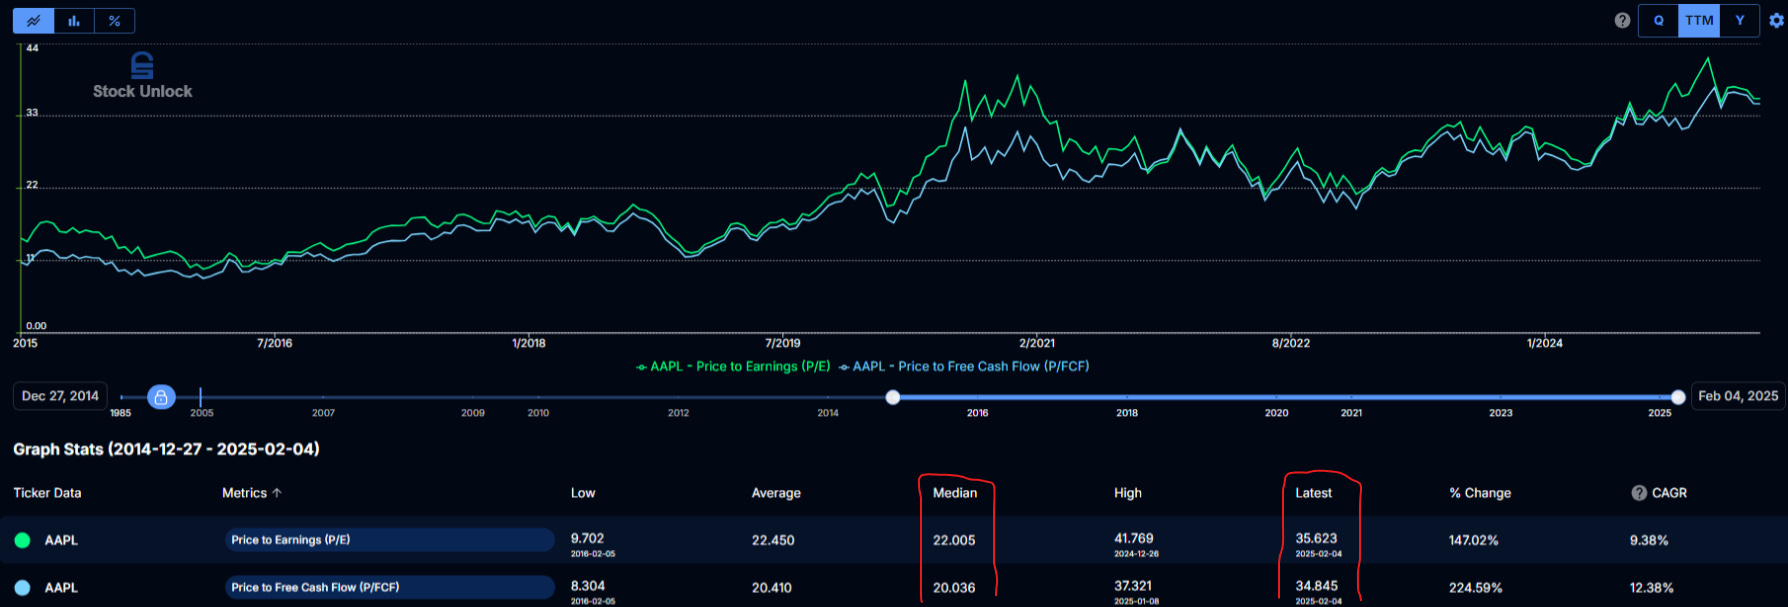Select the Q quarterly period tab
The height and width of the screenshot is (607, 1788).
pyautogui.click(x=1658, y=20)
